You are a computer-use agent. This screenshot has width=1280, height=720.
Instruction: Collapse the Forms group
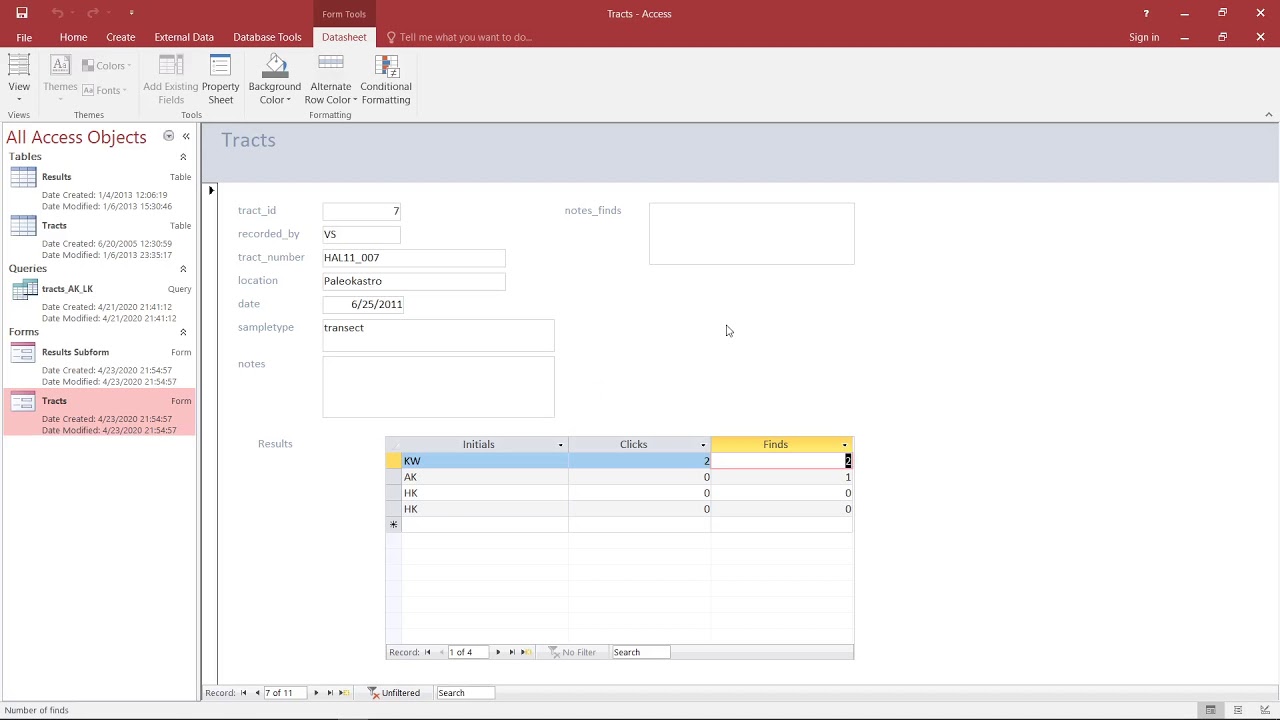[x=183, y=332]
